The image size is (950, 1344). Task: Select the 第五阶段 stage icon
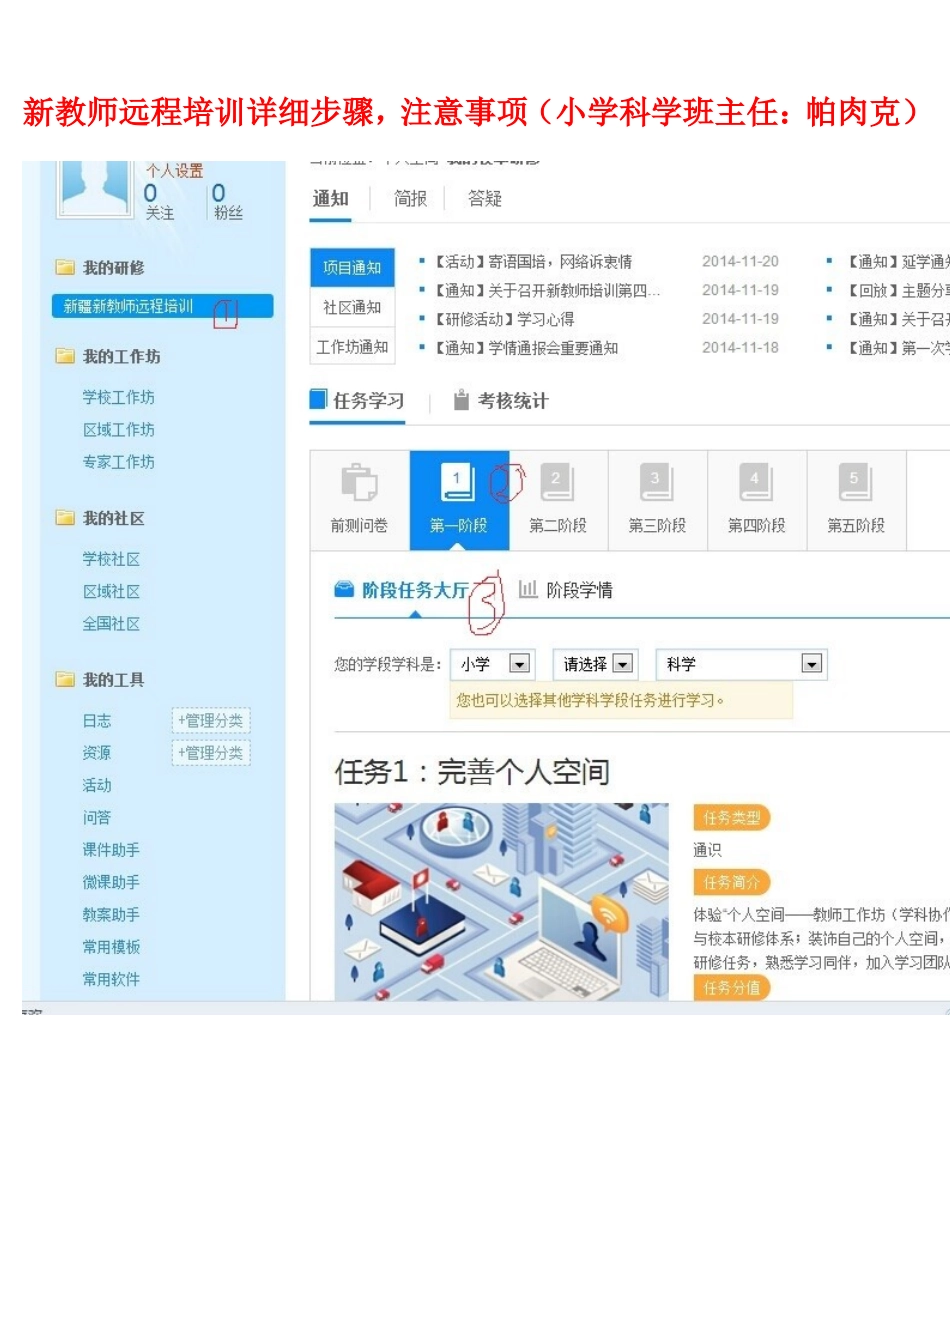pos(856,483)
